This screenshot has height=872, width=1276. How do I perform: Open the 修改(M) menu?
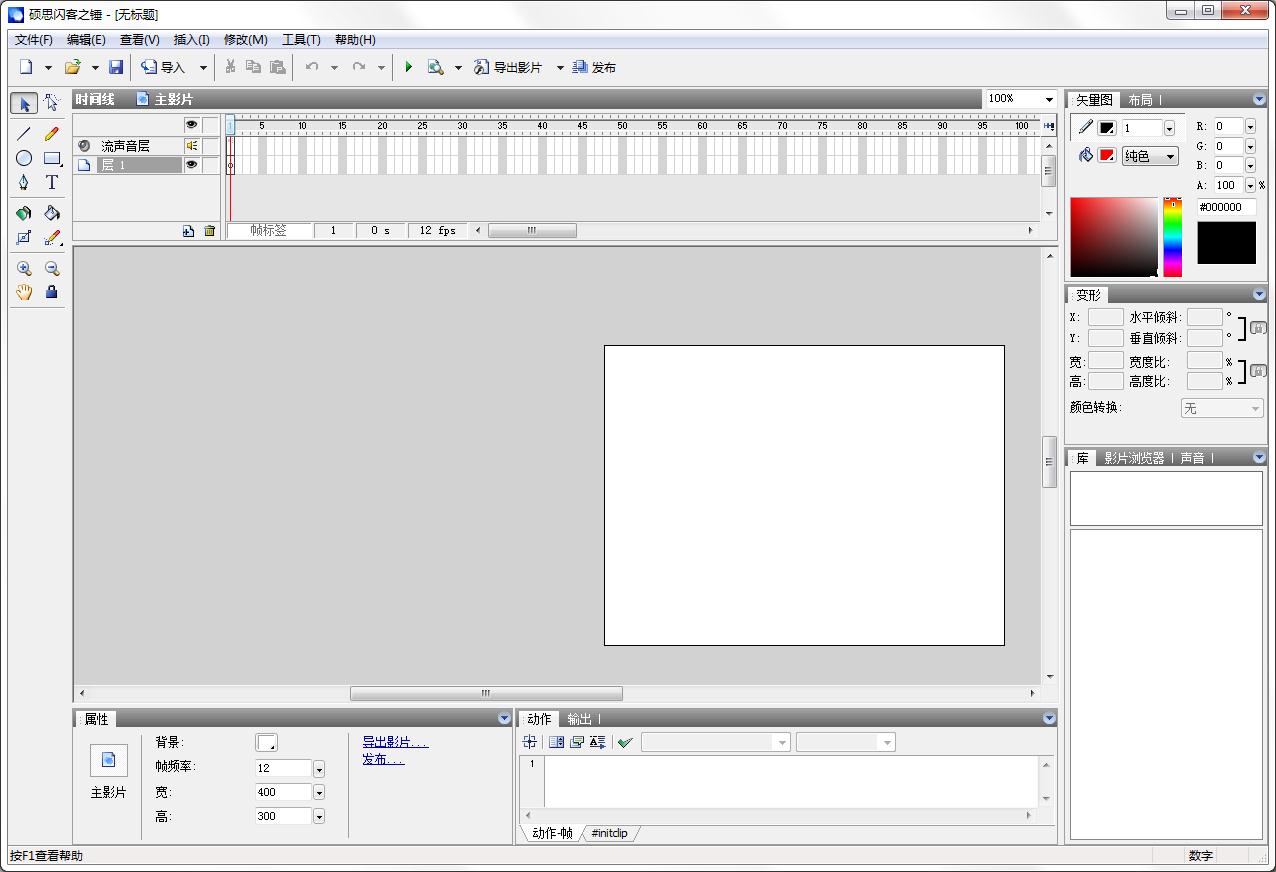tap(245, 40)
